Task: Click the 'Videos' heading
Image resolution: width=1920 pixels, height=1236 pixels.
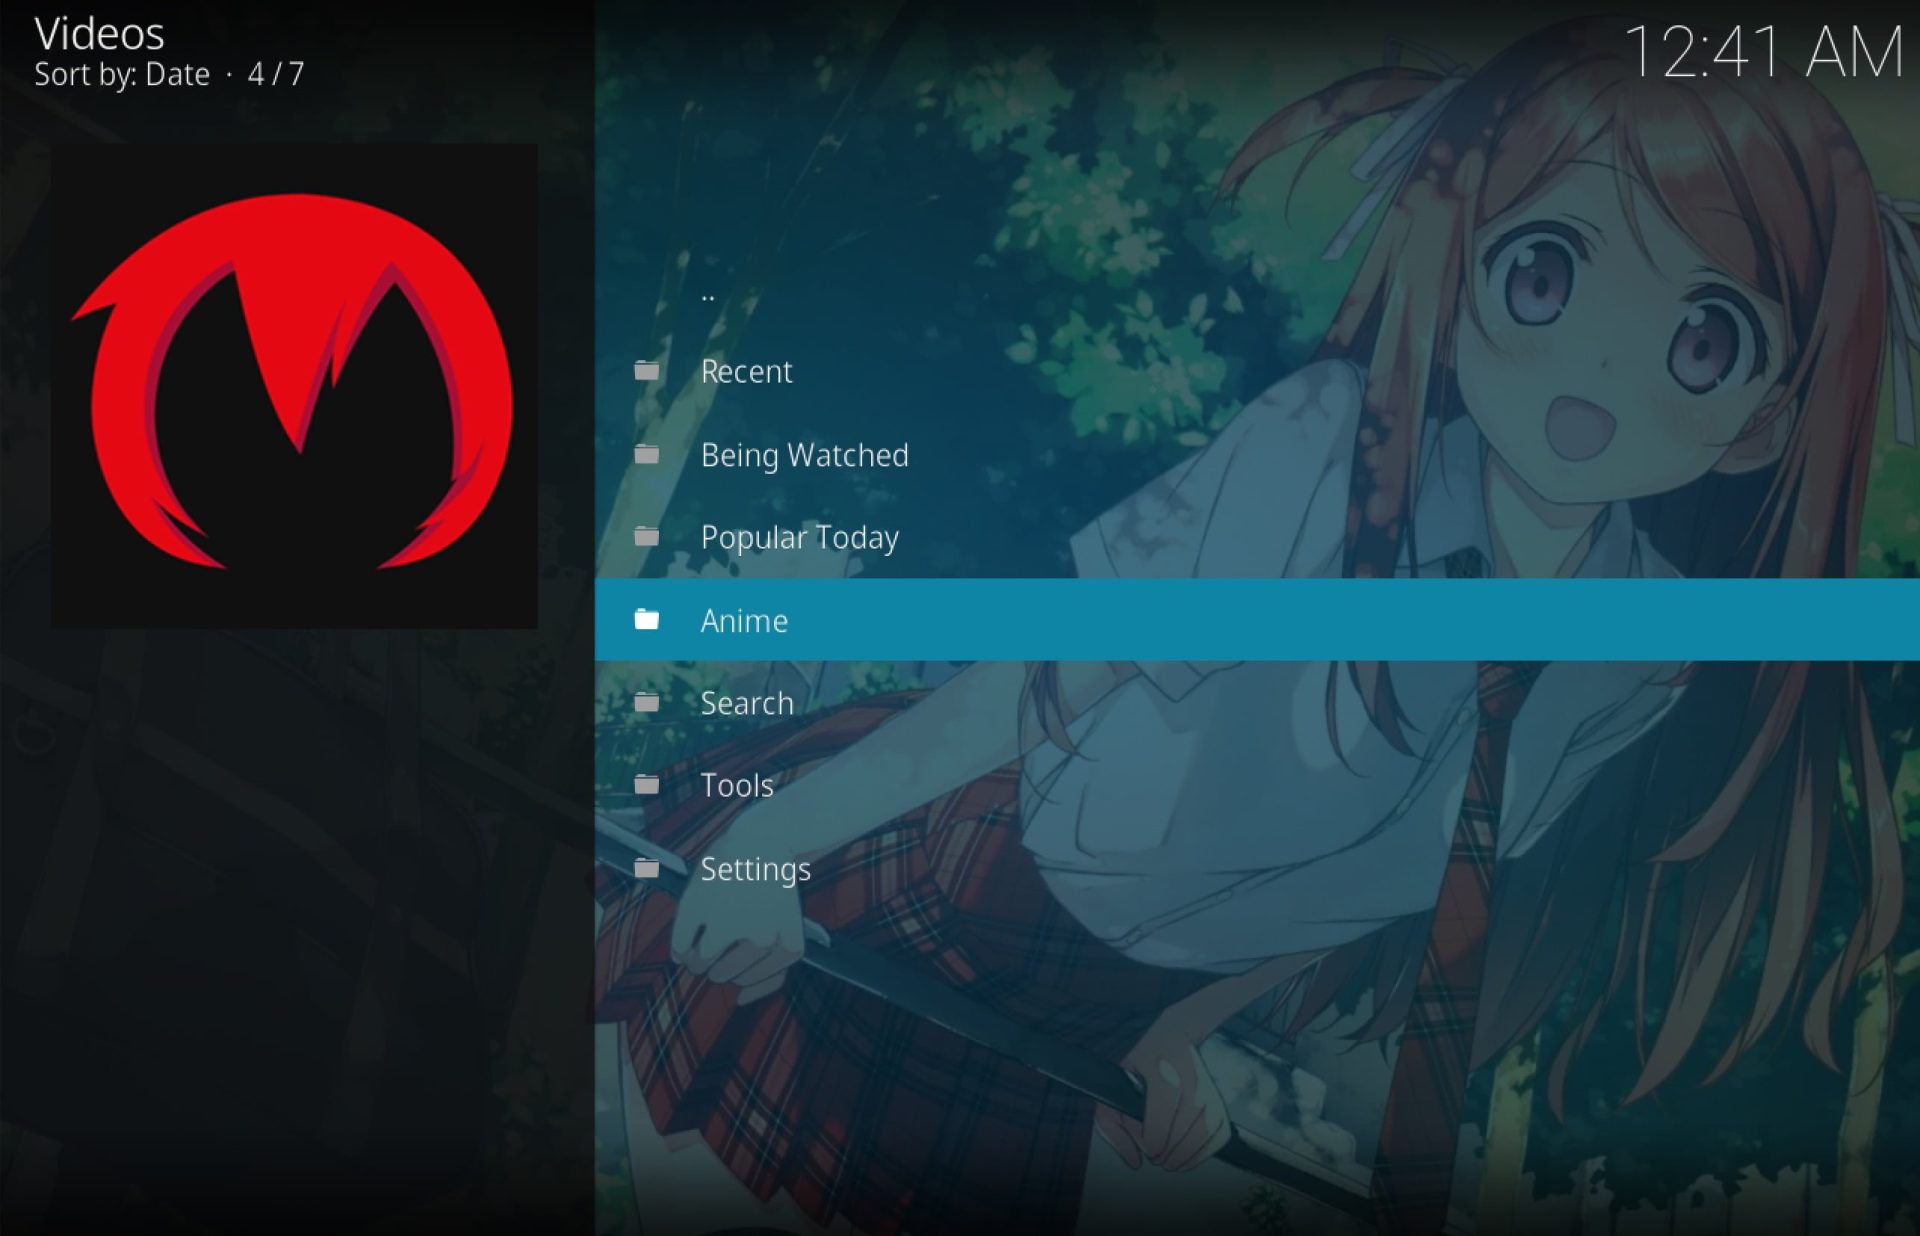Action: pos(99,34)
